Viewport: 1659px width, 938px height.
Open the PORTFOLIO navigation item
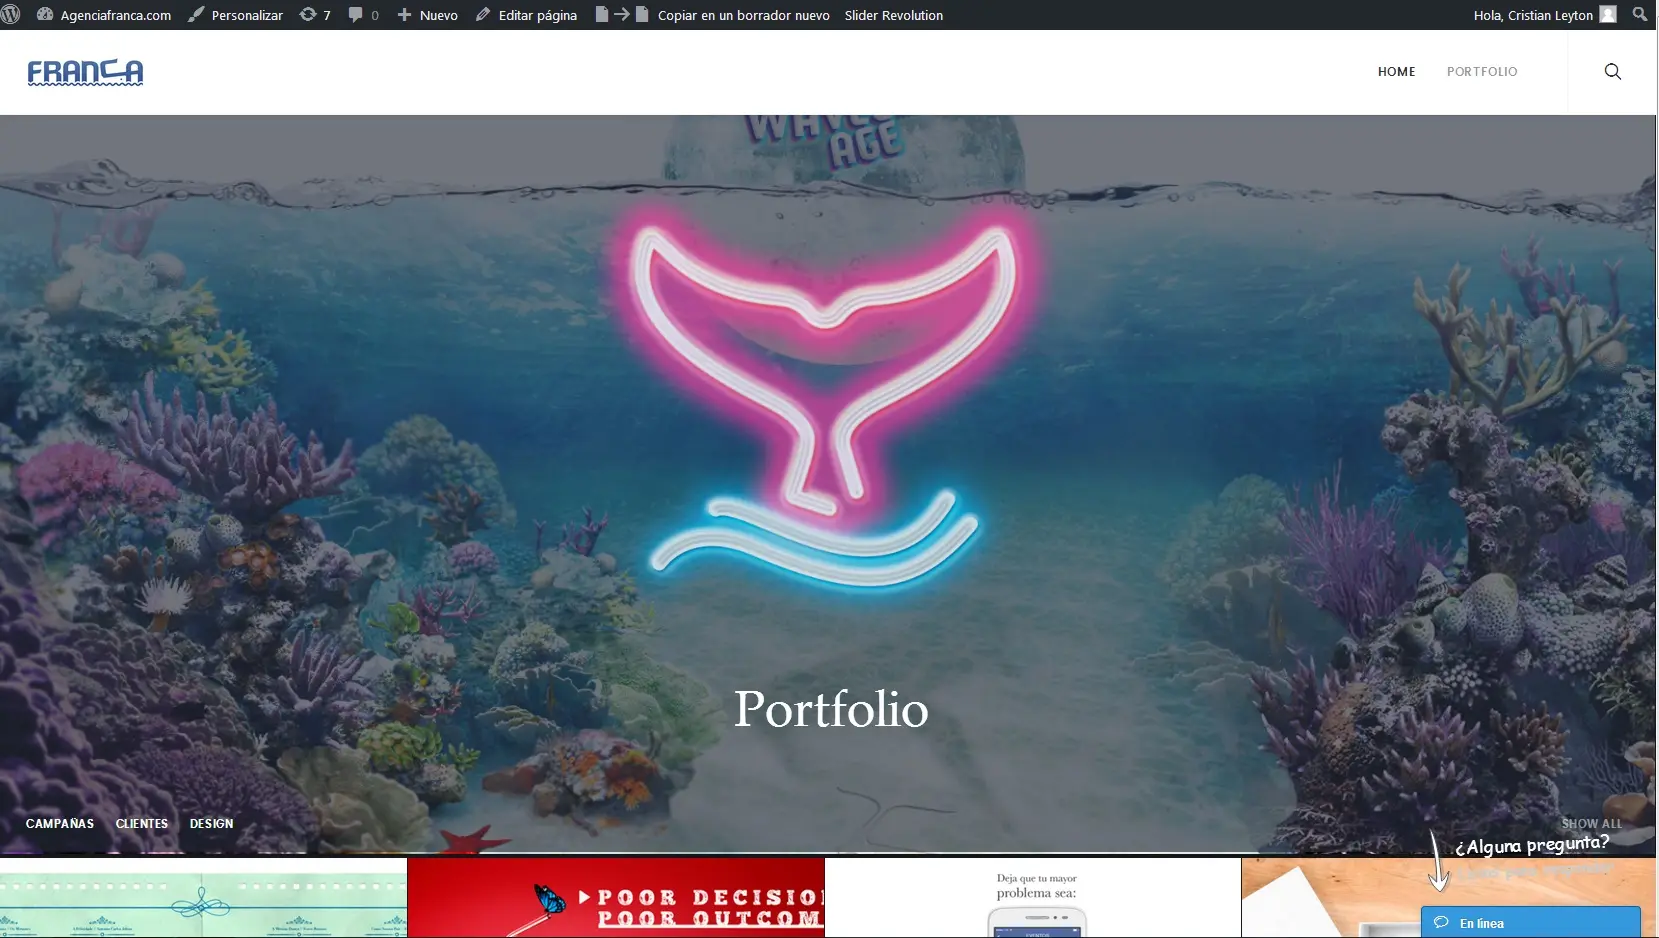[1481, 72]
